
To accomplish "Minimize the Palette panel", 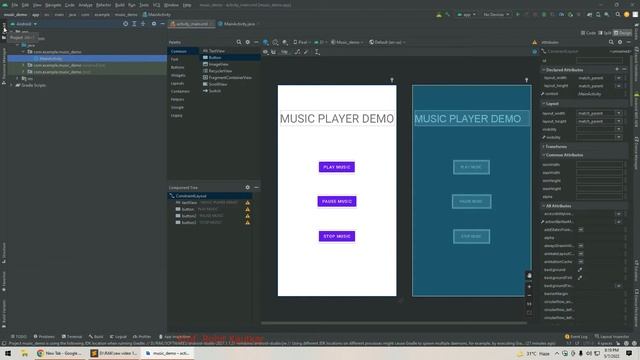I will [x=256, y=42].
